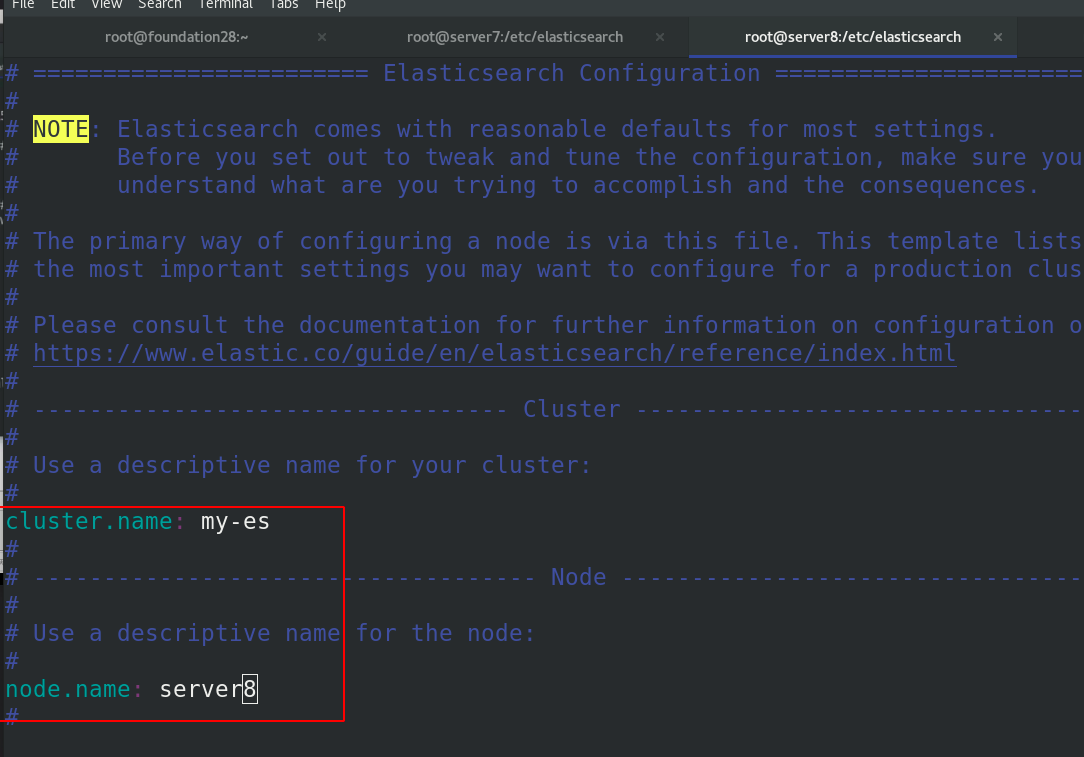Viewport: 1084px width, 757px height.
Task: Click the my-es cluster value
Action: pos(235,522)
